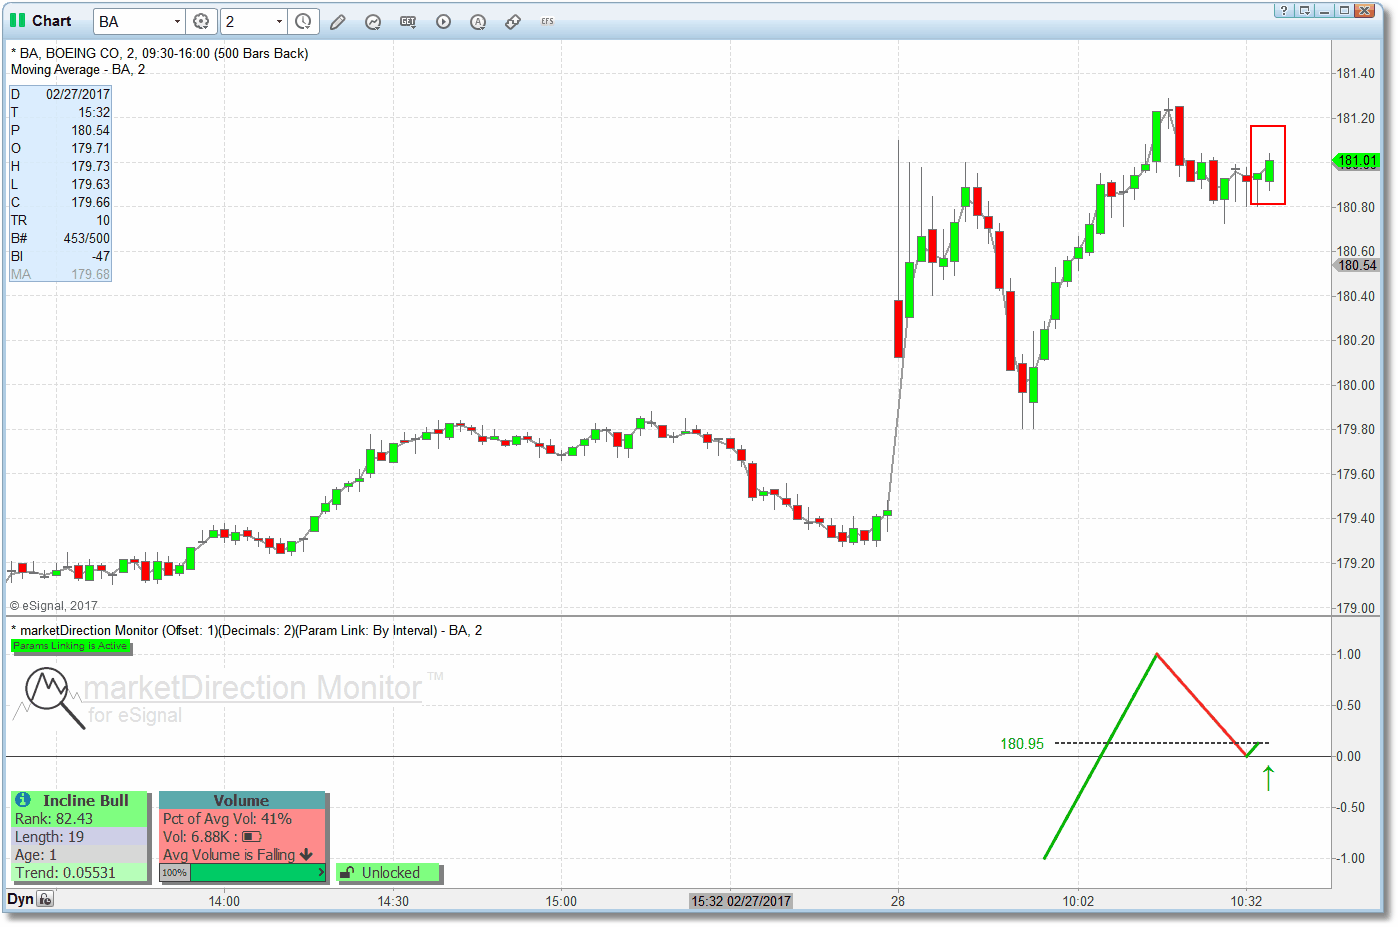Click the B# 453/500 data row
Screen dimensions: 1398x927
60,238
